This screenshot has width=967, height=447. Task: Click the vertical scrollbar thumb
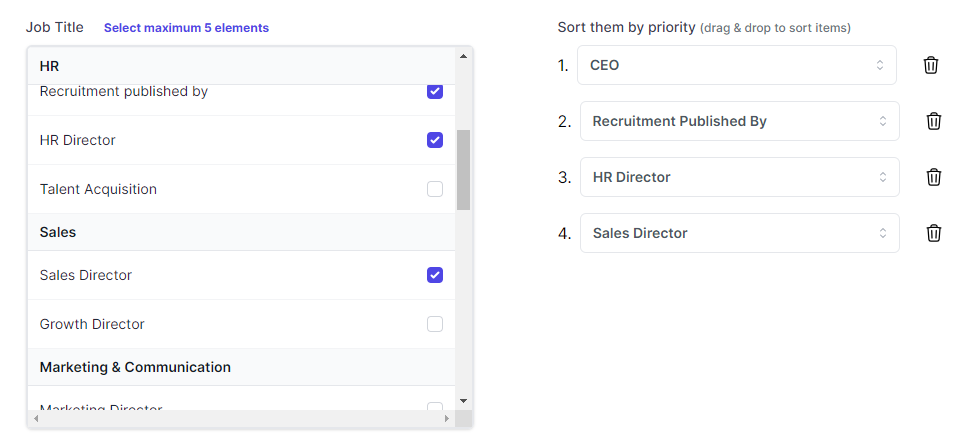click(x=463, y=168)
